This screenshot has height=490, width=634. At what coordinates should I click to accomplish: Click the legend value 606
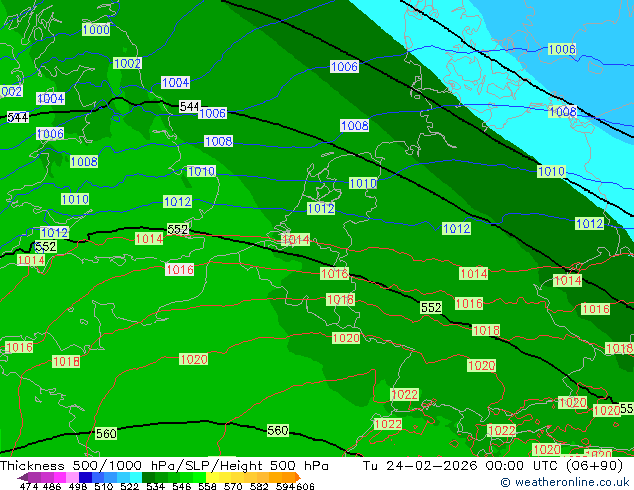(305, 486)
